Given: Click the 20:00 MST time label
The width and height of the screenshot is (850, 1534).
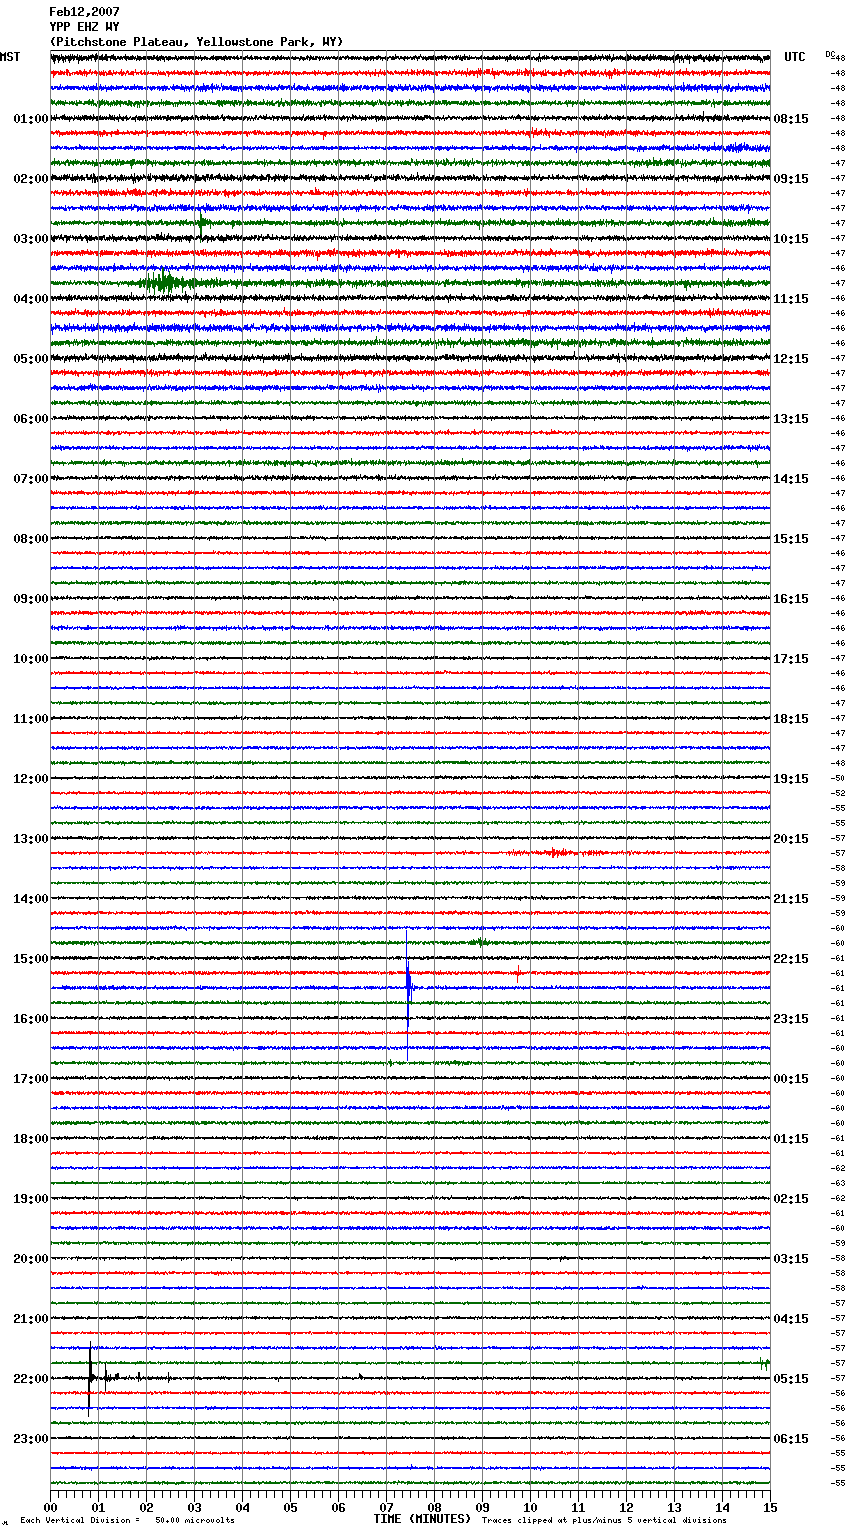Looking at the screenshot, I should point(31,1259).
